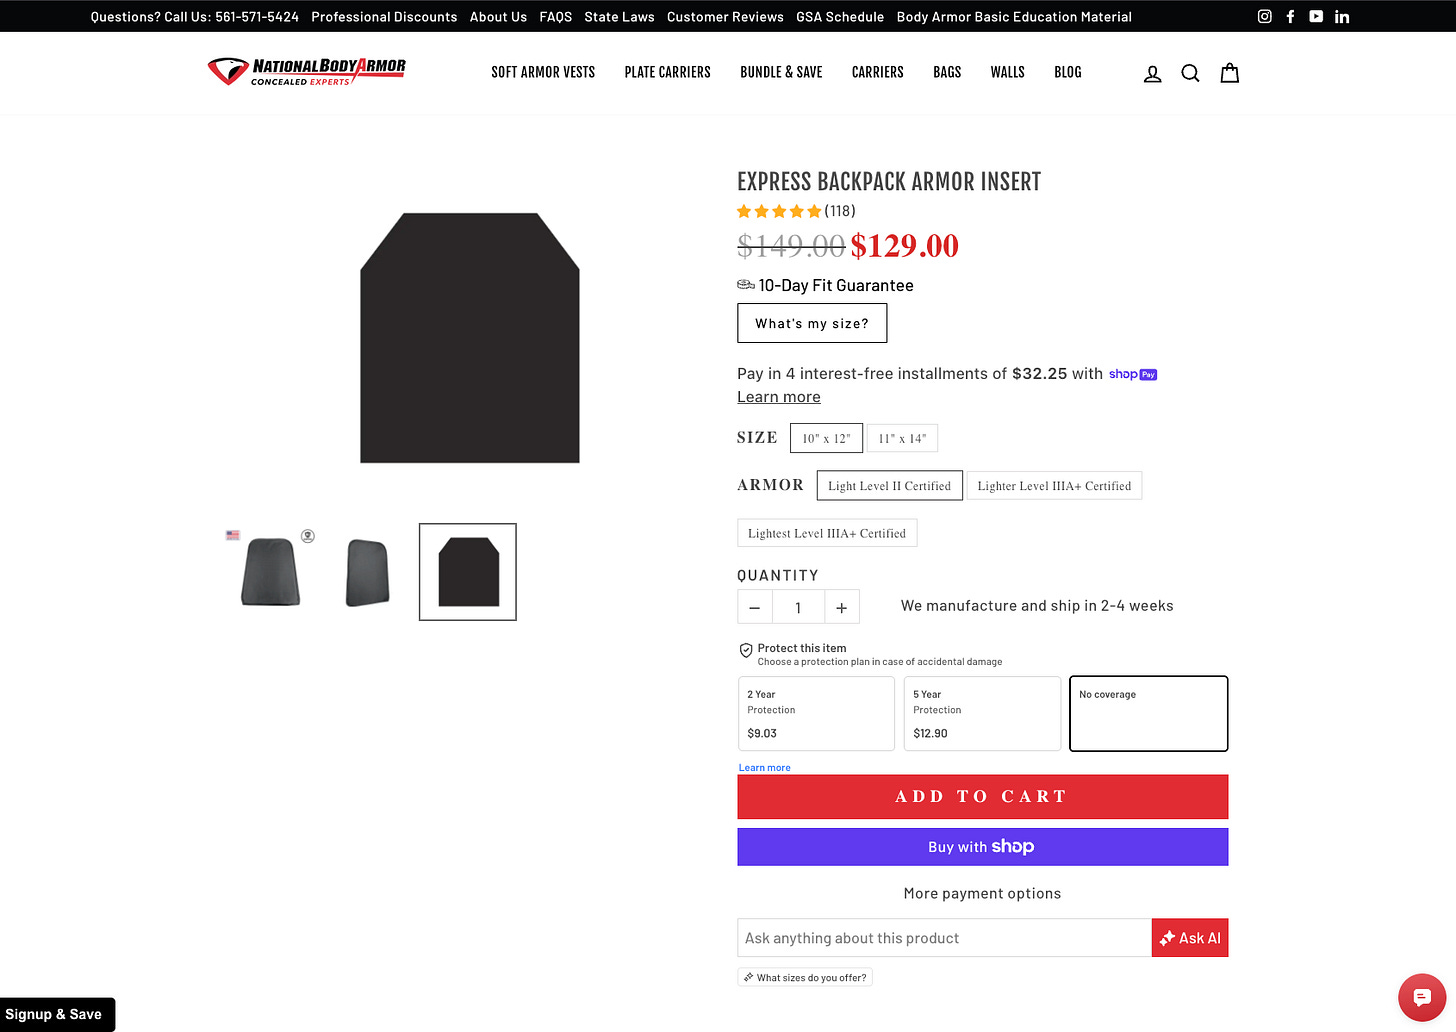View the side-angle armor thumbnail
Viewport: 1456px width, 1032px height.
[x=367, y=572]
